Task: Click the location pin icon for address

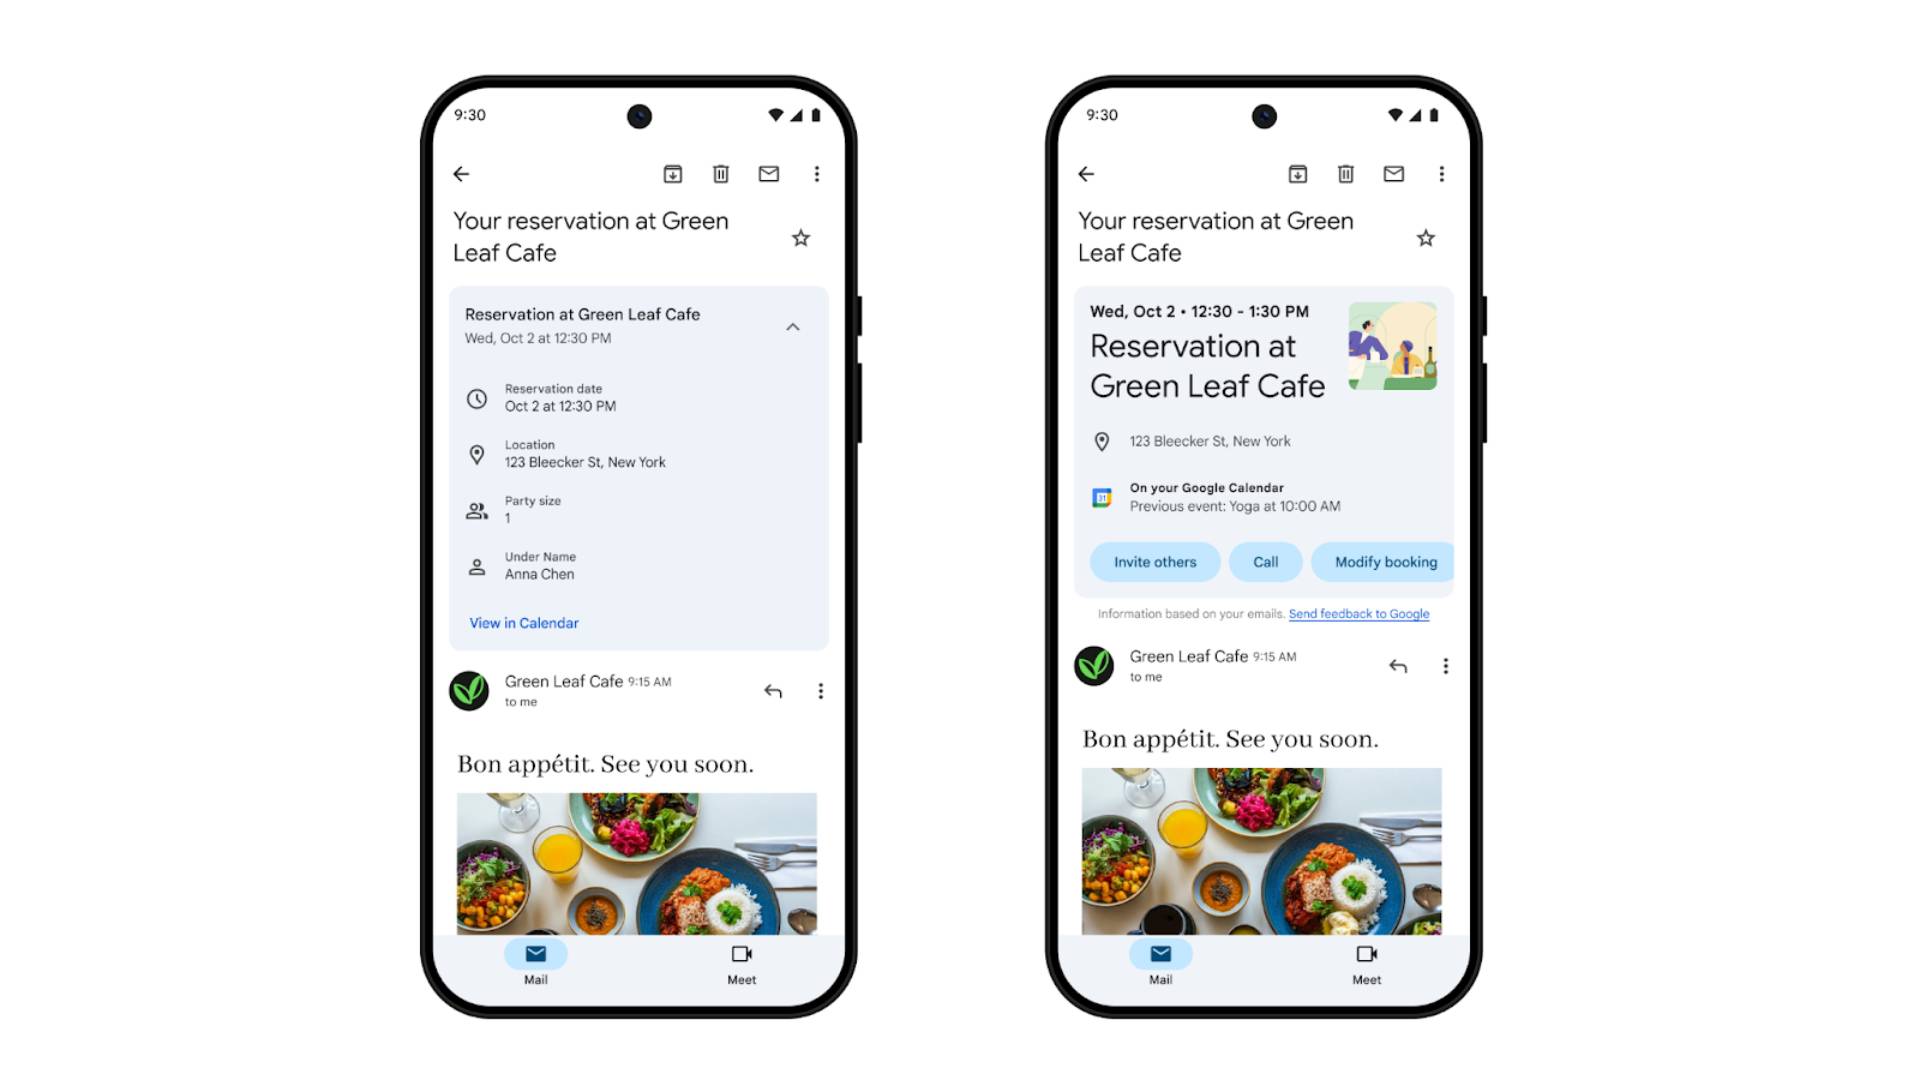Action: [x=477, y=454]
